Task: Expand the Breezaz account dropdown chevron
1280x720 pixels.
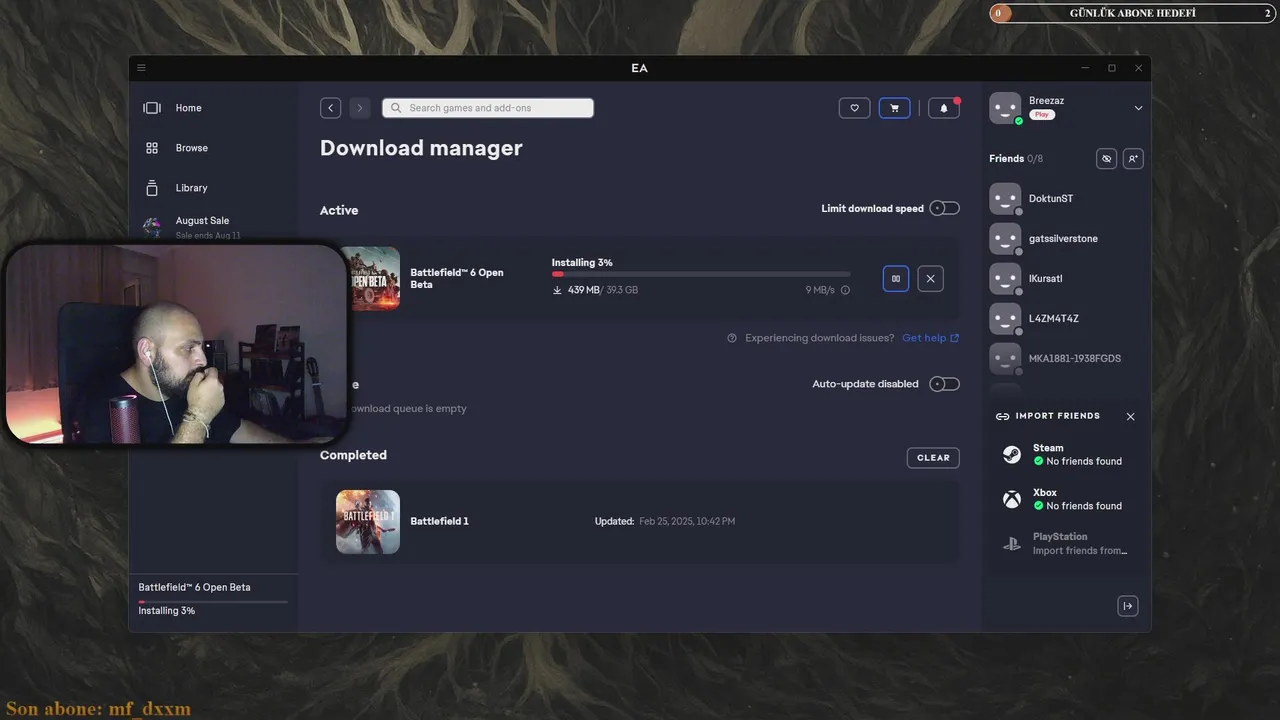Action: [x=1138, y=108]
